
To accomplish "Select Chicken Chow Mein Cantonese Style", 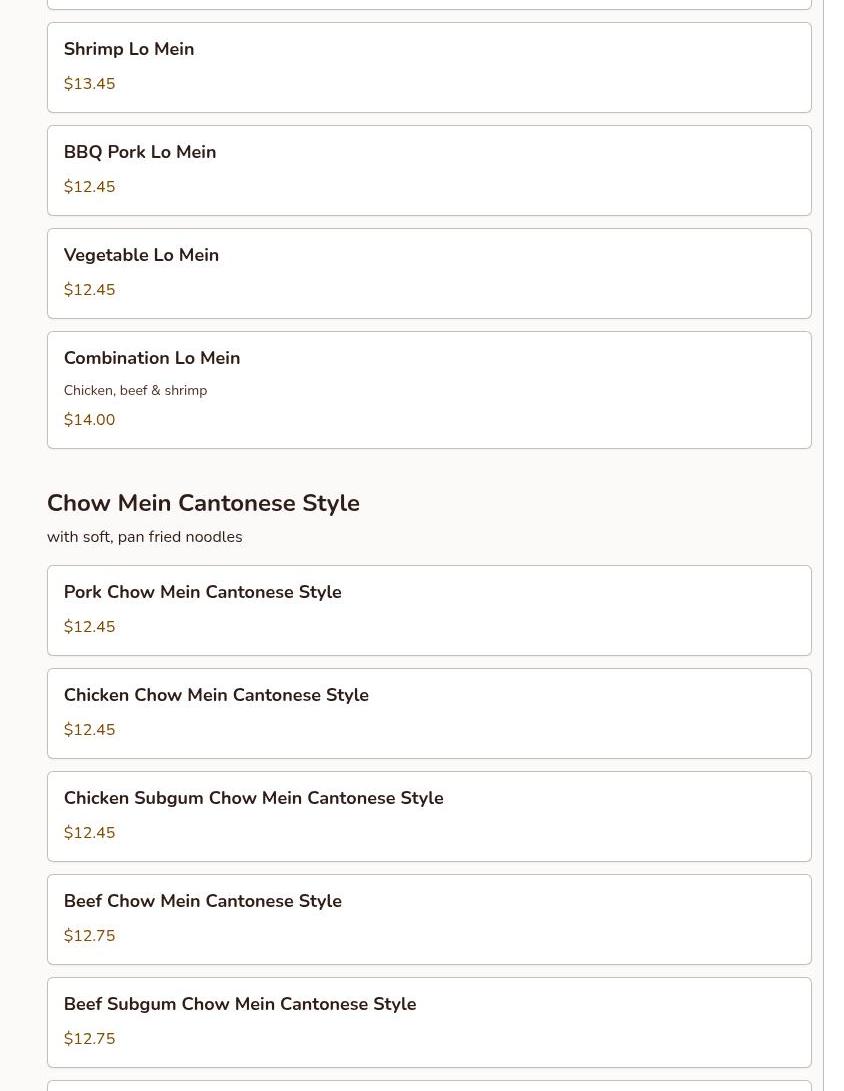I will tap(429, 713).
